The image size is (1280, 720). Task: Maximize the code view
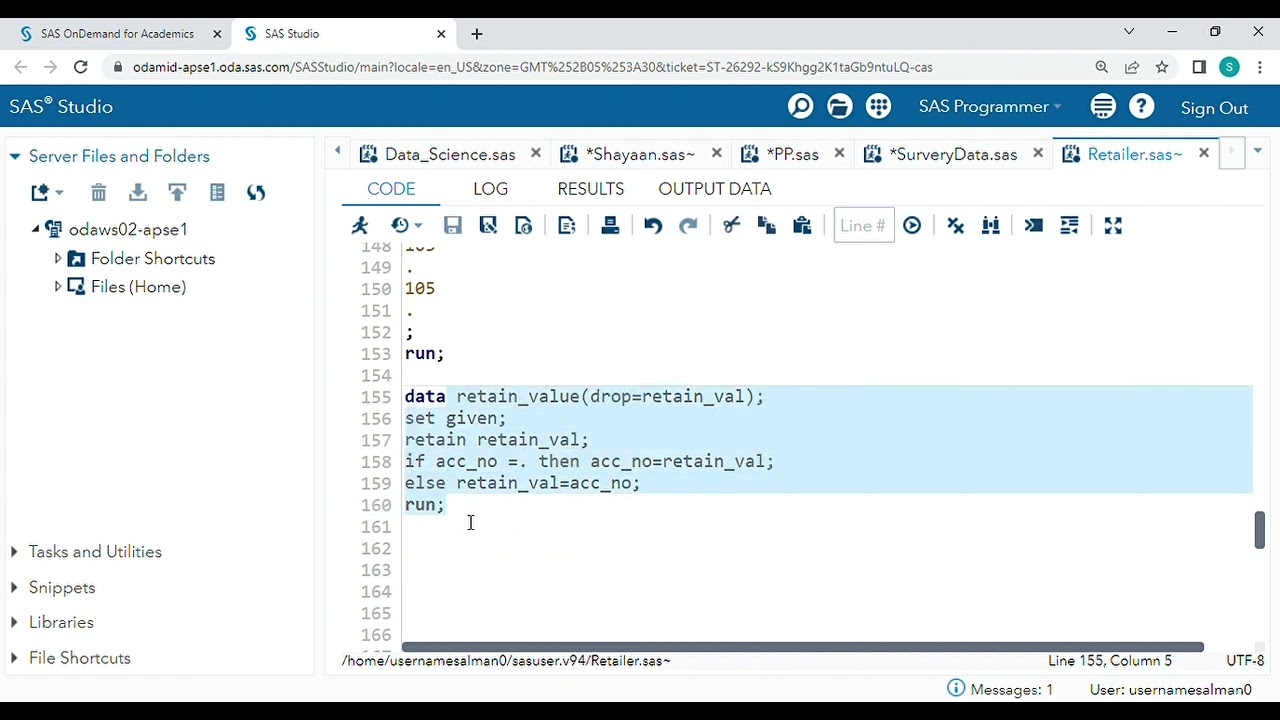point(1113,226)
